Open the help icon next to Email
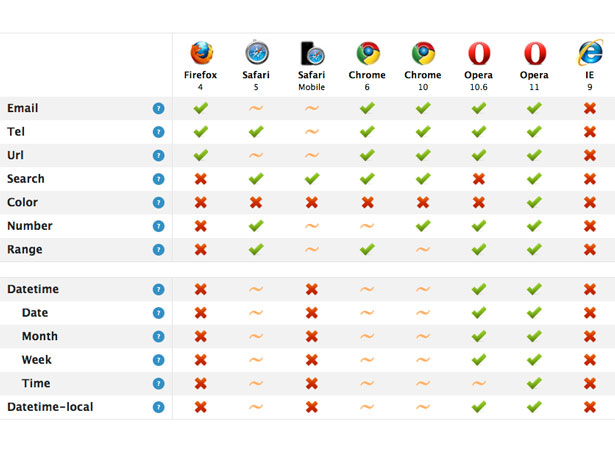 coord(158,108)
